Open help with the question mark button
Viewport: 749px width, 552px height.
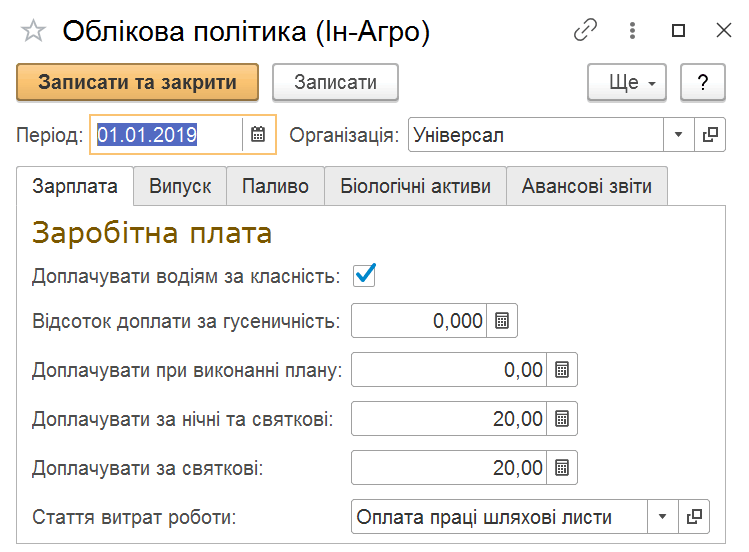703,82
